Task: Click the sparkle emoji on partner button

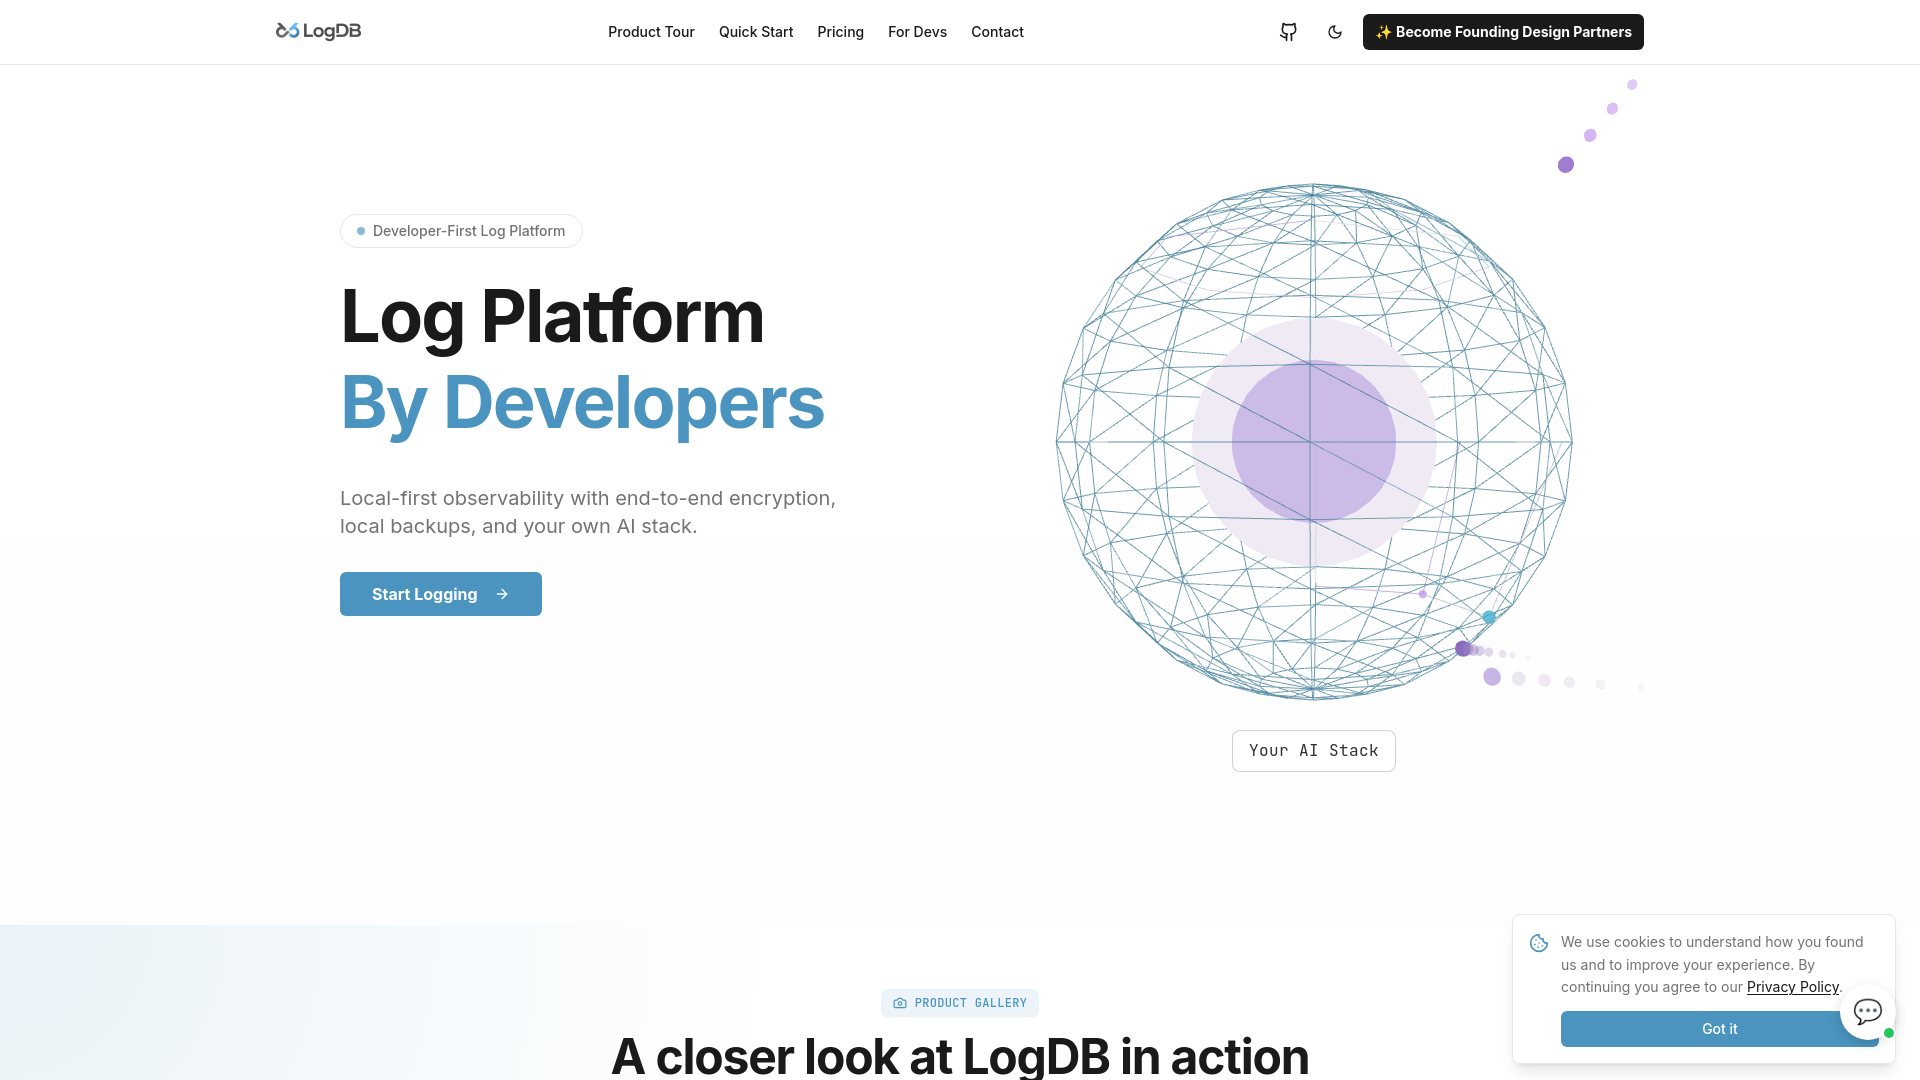Action: (1383, 32)
